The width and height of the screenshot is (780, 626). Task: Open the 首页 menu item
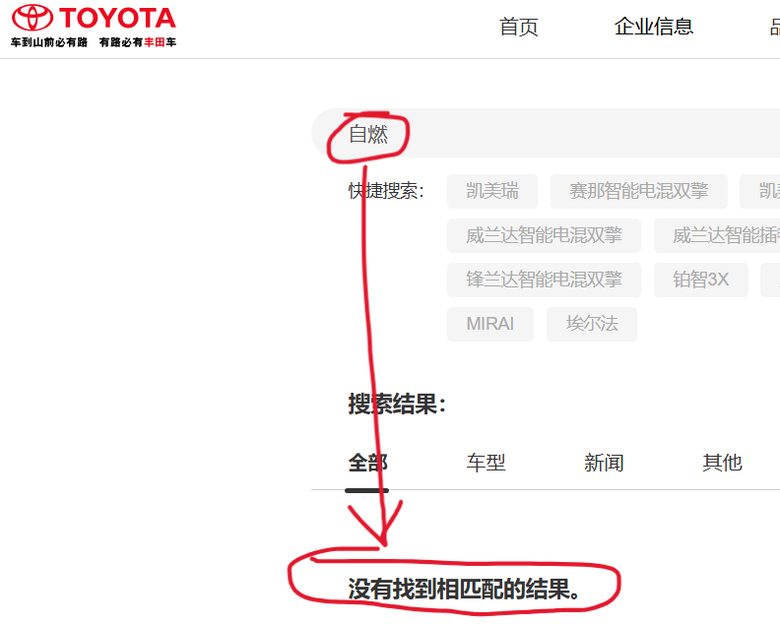pyautogui.click(x=518, y=27)
